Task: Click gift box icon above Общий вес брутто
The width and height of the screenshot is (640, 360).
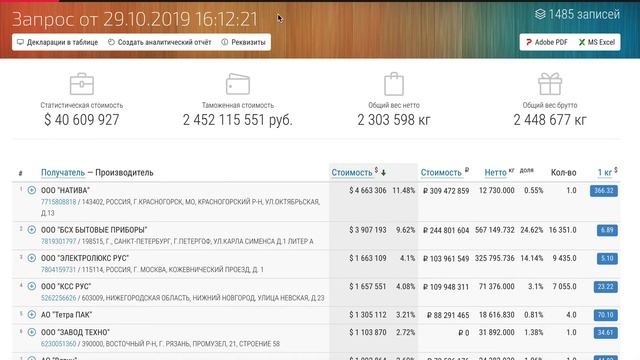Action: [550, 84]
